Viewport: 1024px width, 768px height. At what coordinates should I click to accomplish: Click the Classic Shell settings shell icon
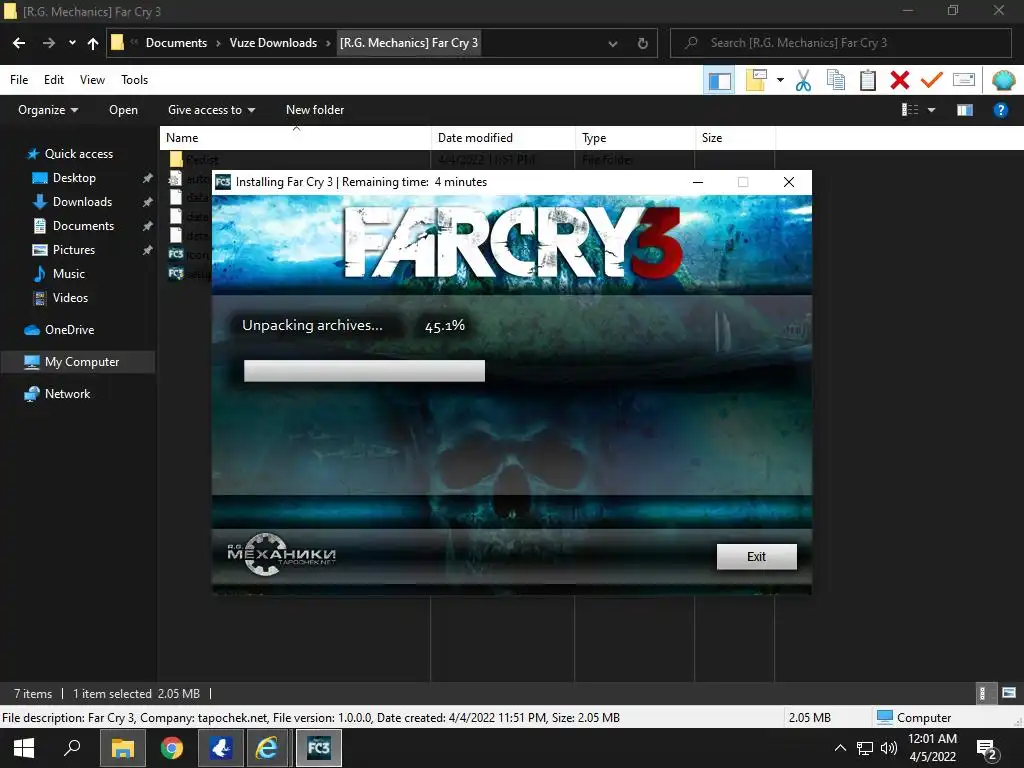click(1003, 81)
